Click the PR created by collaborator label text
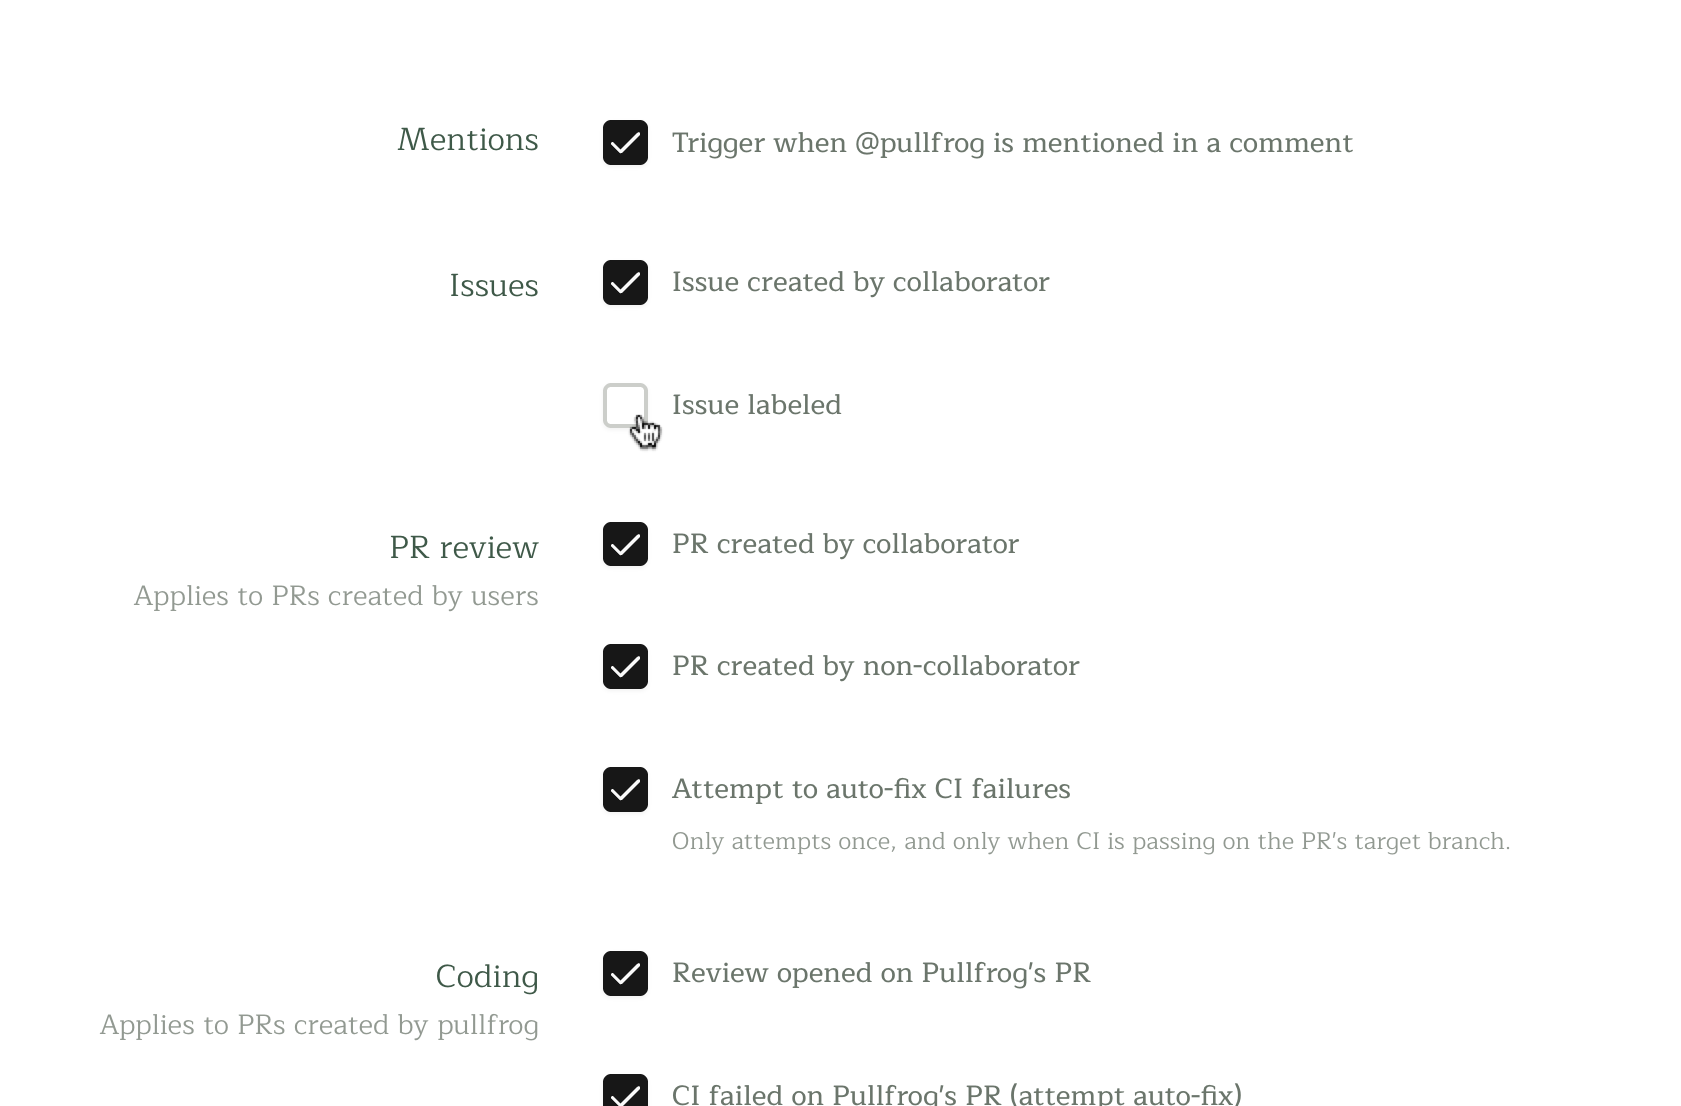The image size is (1681, 1106). [x=844, y=544]
